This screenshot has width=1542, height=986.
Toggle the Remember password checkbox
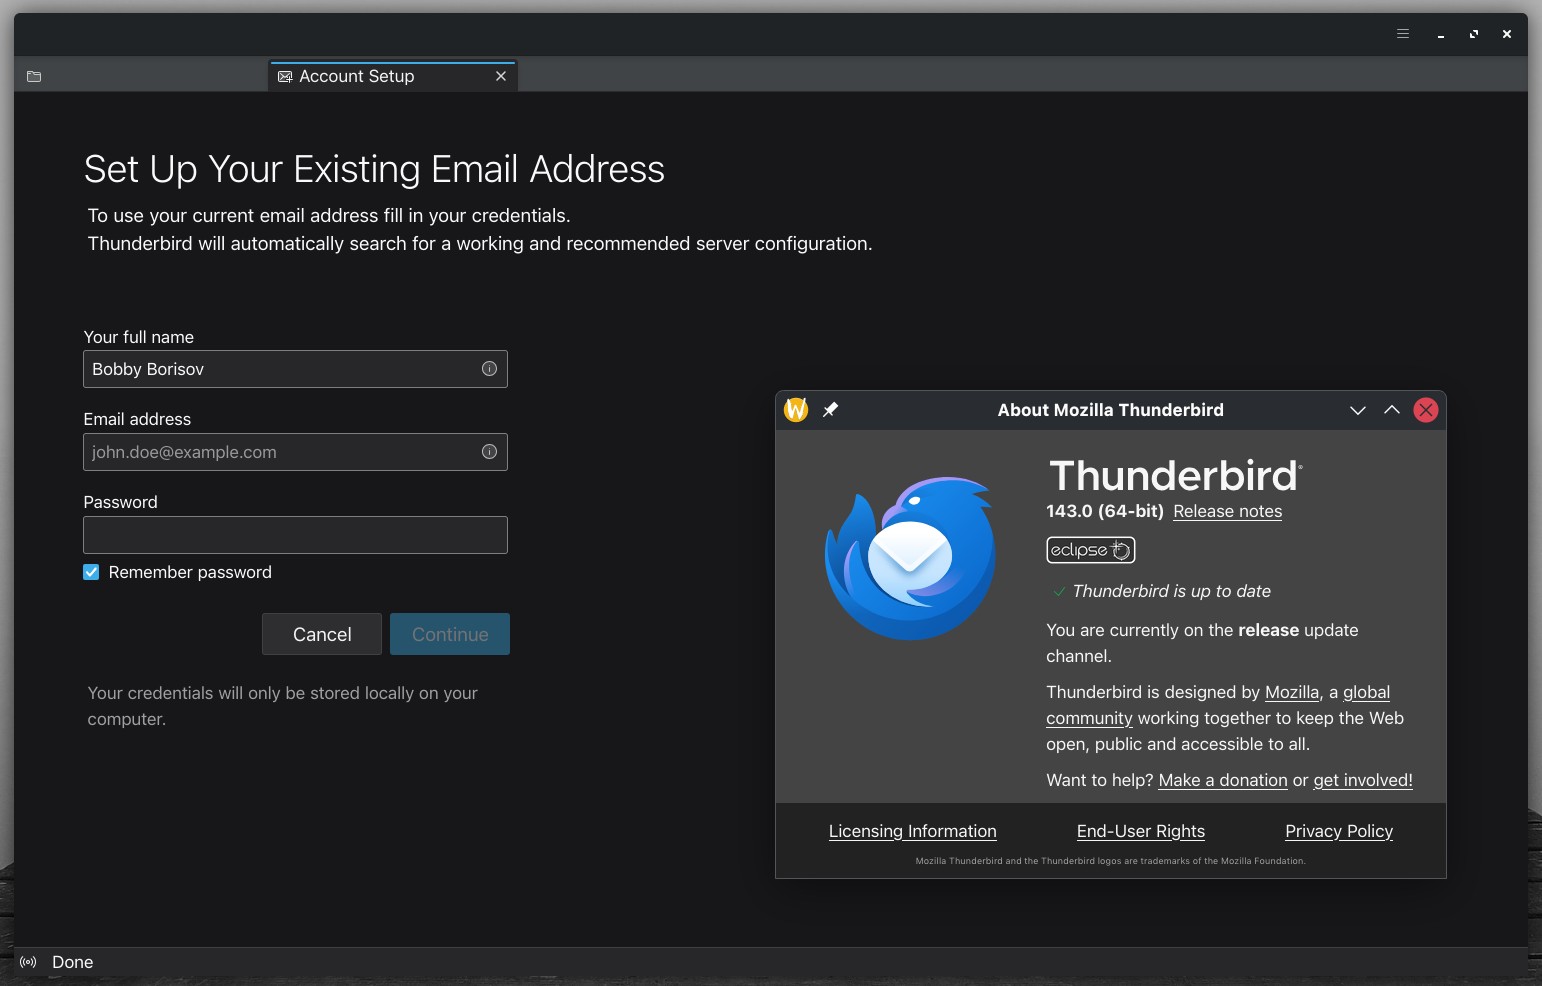click(91, 572)
